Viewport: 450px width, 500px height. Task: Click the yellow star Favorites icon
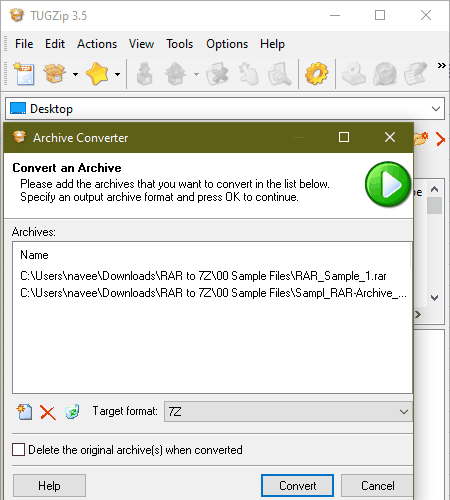pyautogui.click(x=97, y=74)
